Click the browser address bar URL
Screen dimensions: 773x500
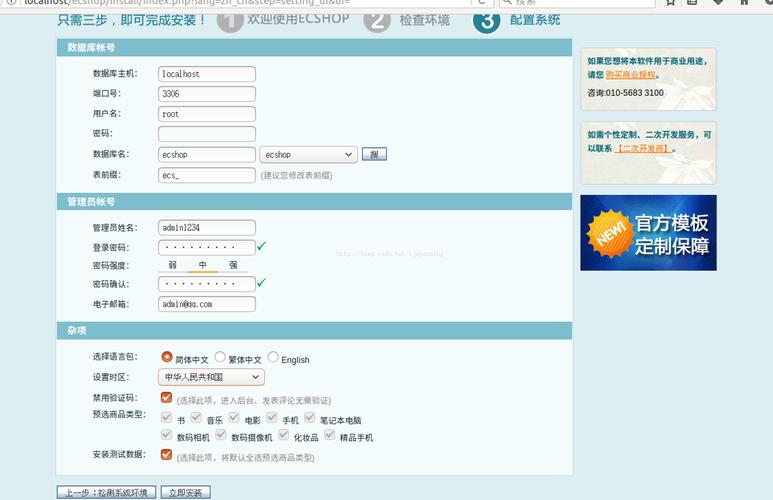pos(187,3)
